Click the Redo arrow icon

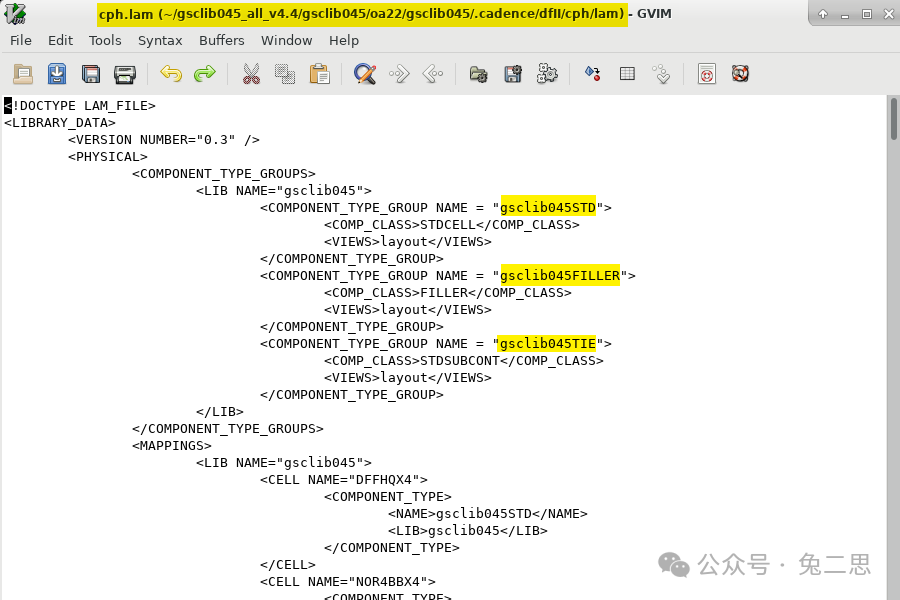pos(205,74)
